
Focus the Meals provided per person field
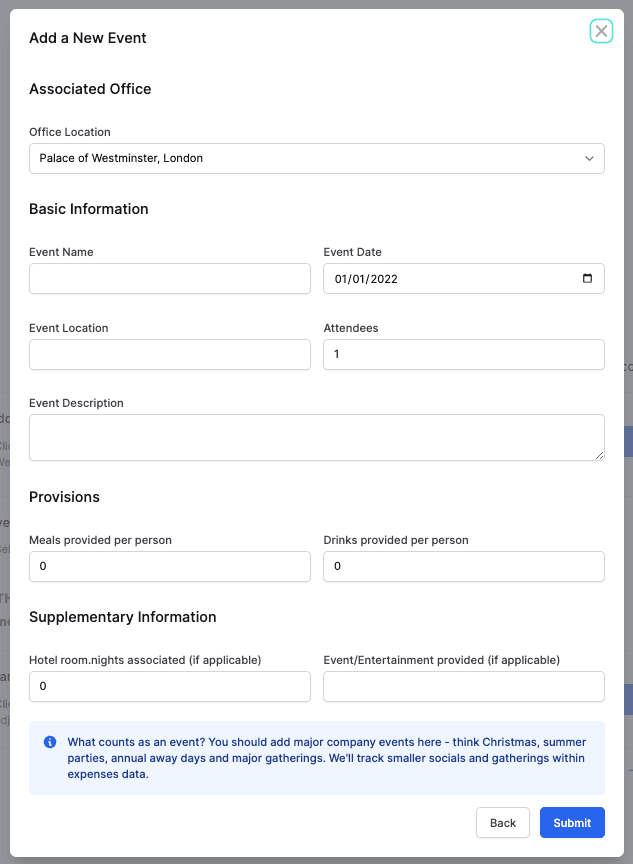(x=170, y=566)
